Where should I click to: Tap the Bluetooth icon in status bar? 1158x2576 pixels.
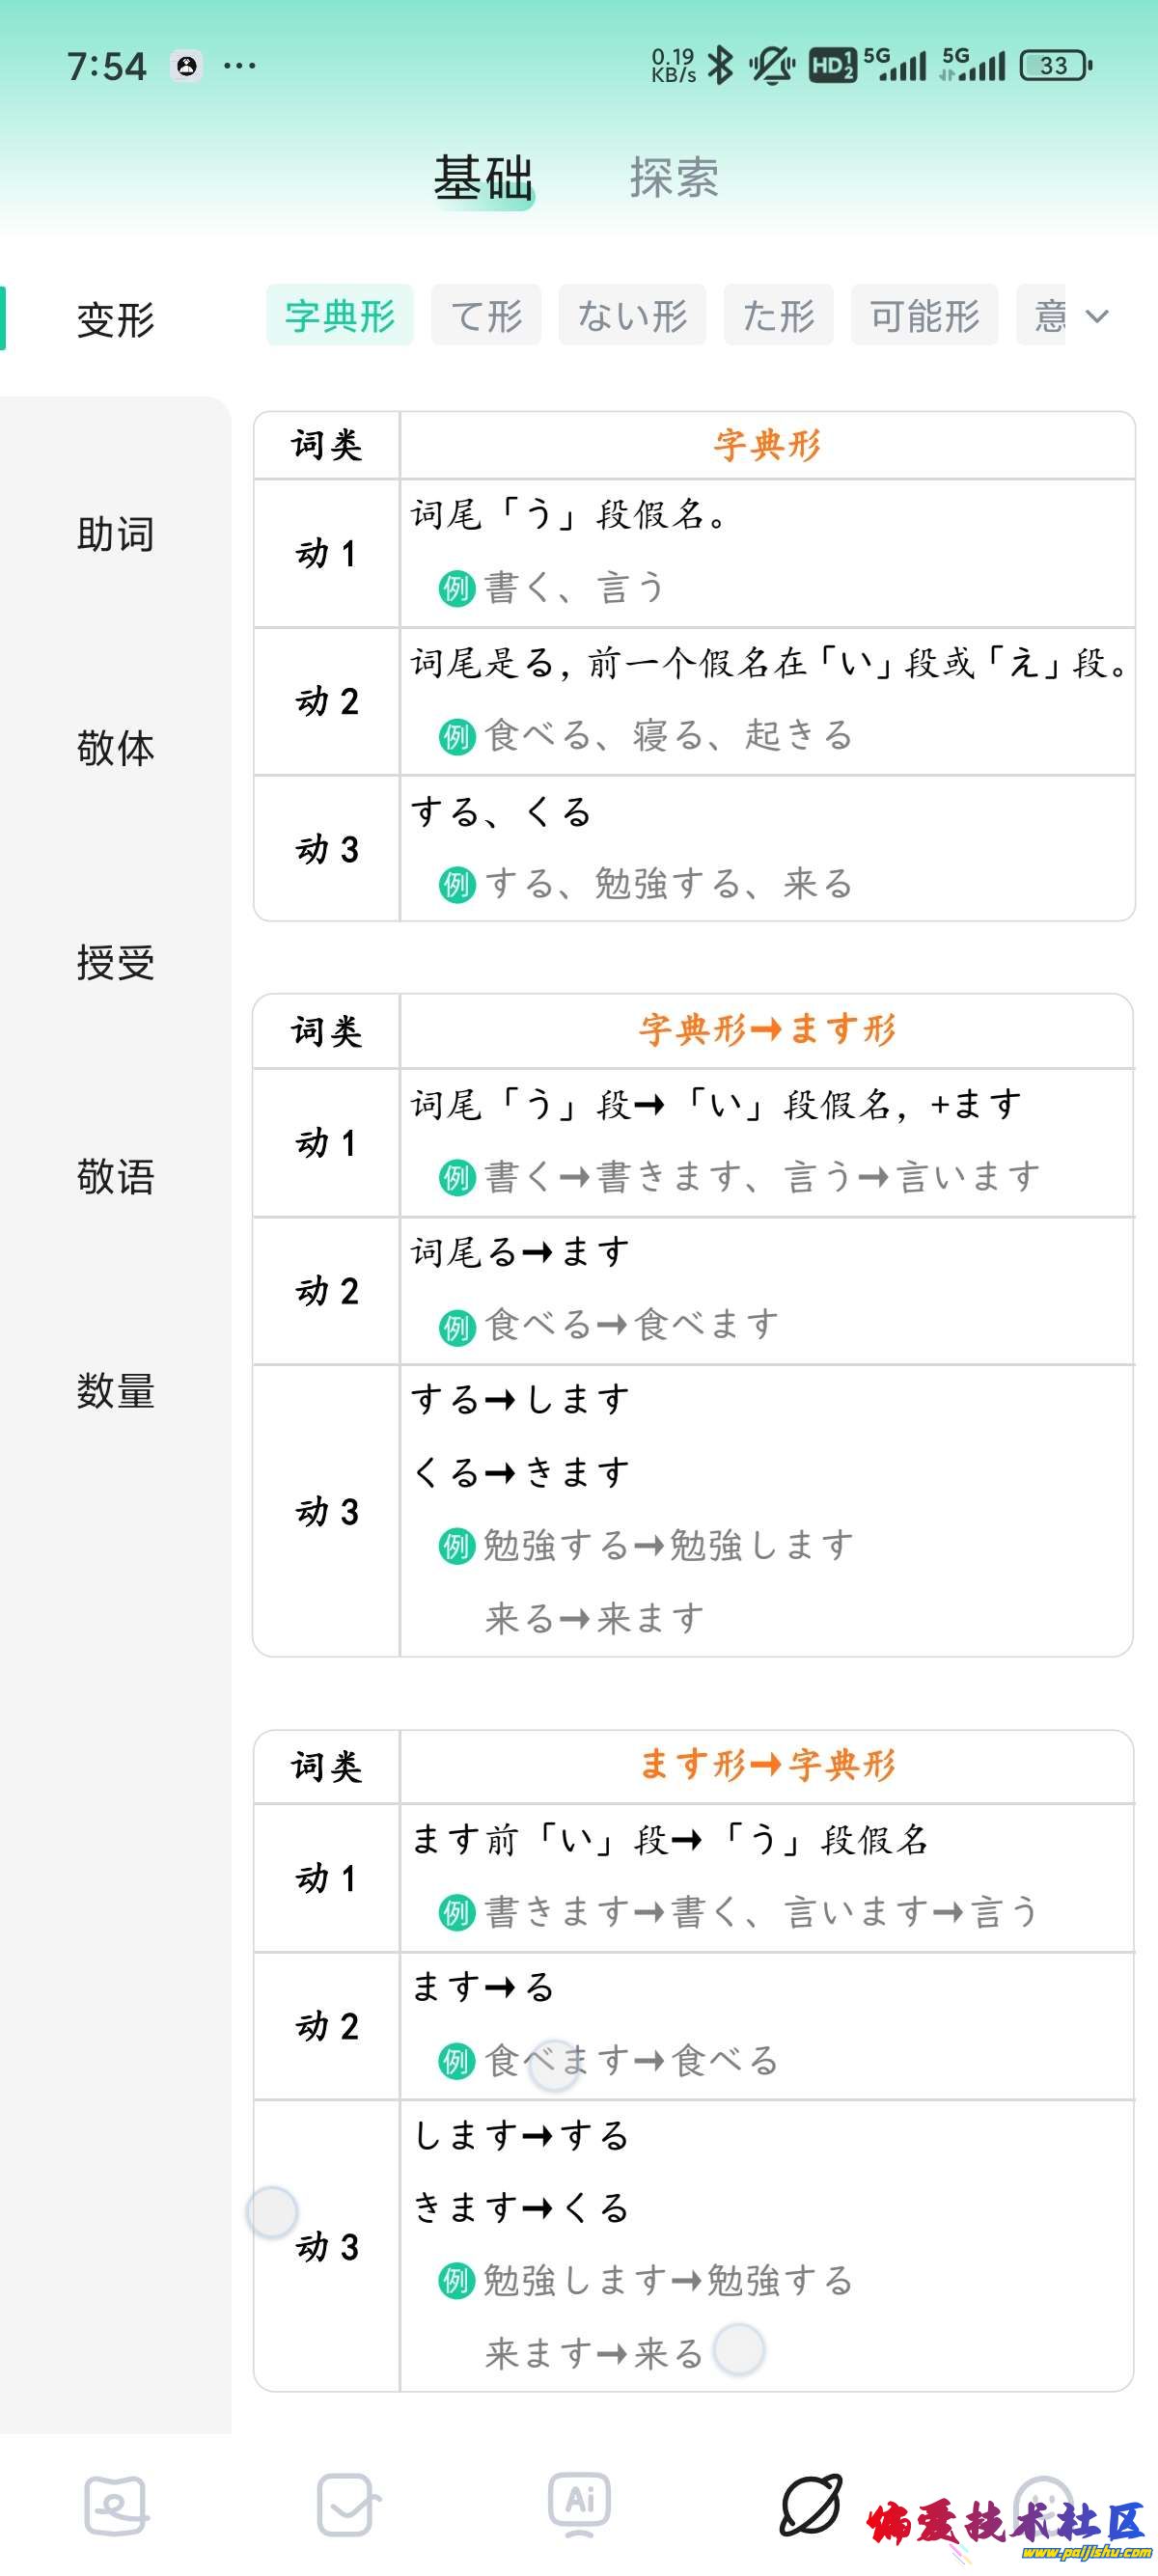coord(720,66)
